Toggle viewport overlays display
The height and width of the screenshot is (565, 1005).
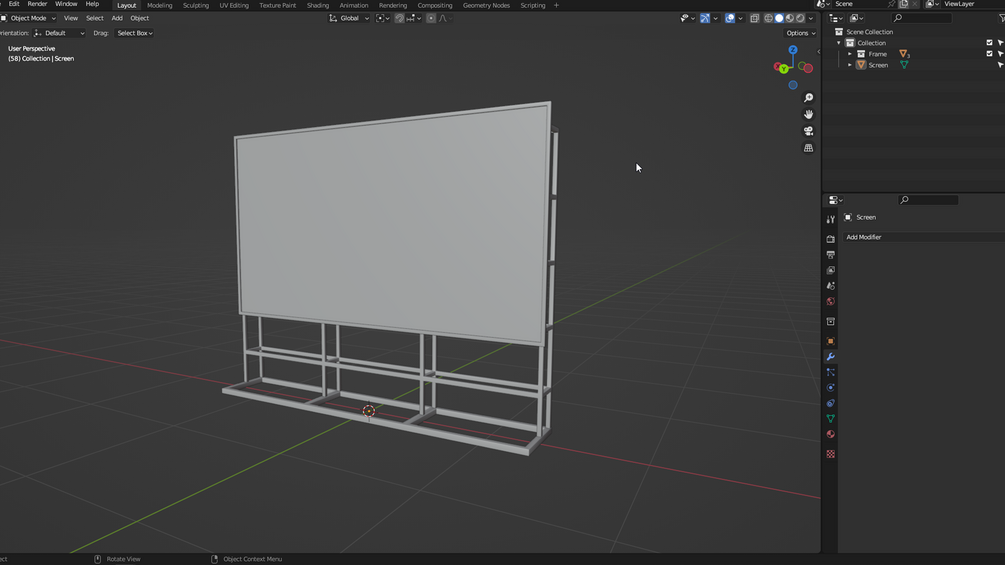click(729, 18)
